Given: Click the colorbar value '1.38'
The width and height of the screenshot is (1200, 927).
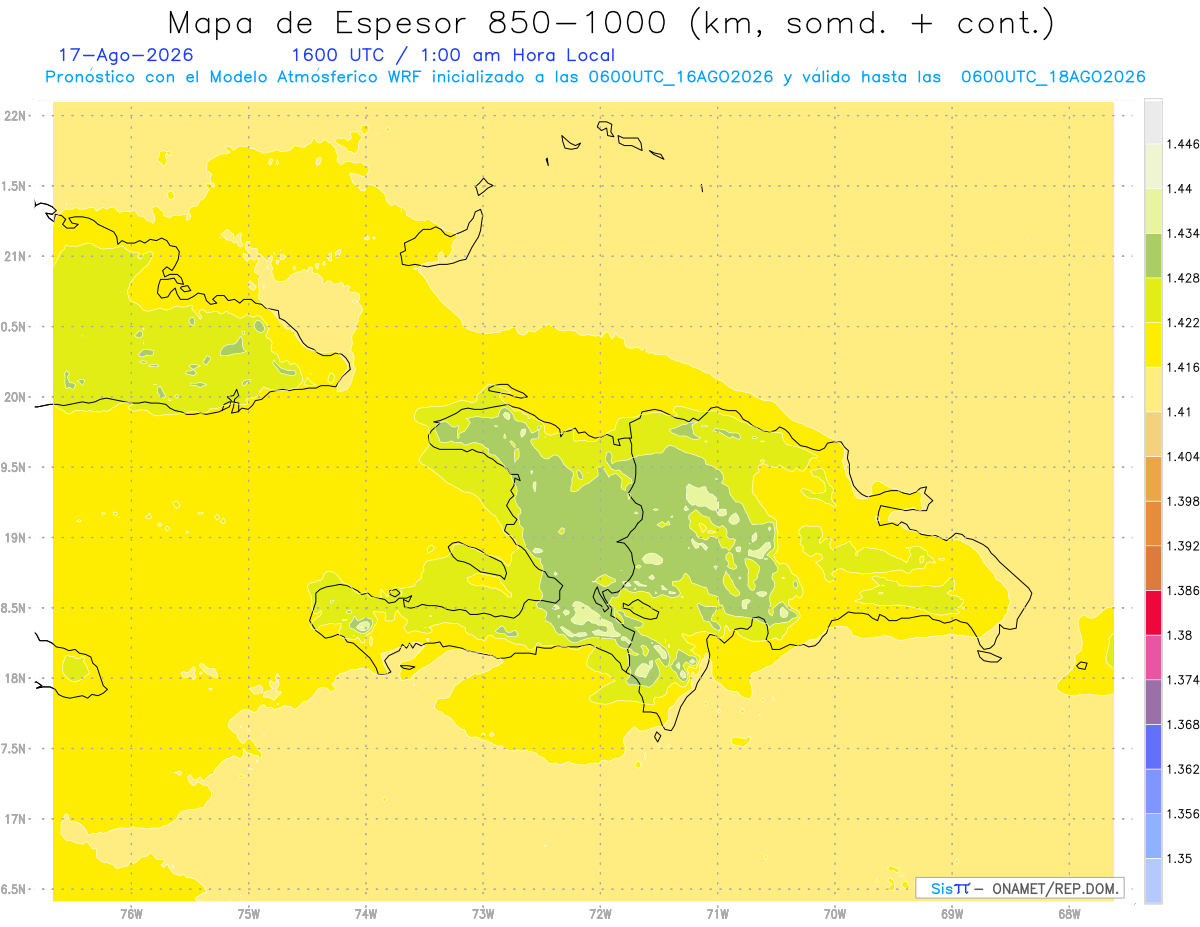Looking at the screenshot, I should coord(1180,635).
